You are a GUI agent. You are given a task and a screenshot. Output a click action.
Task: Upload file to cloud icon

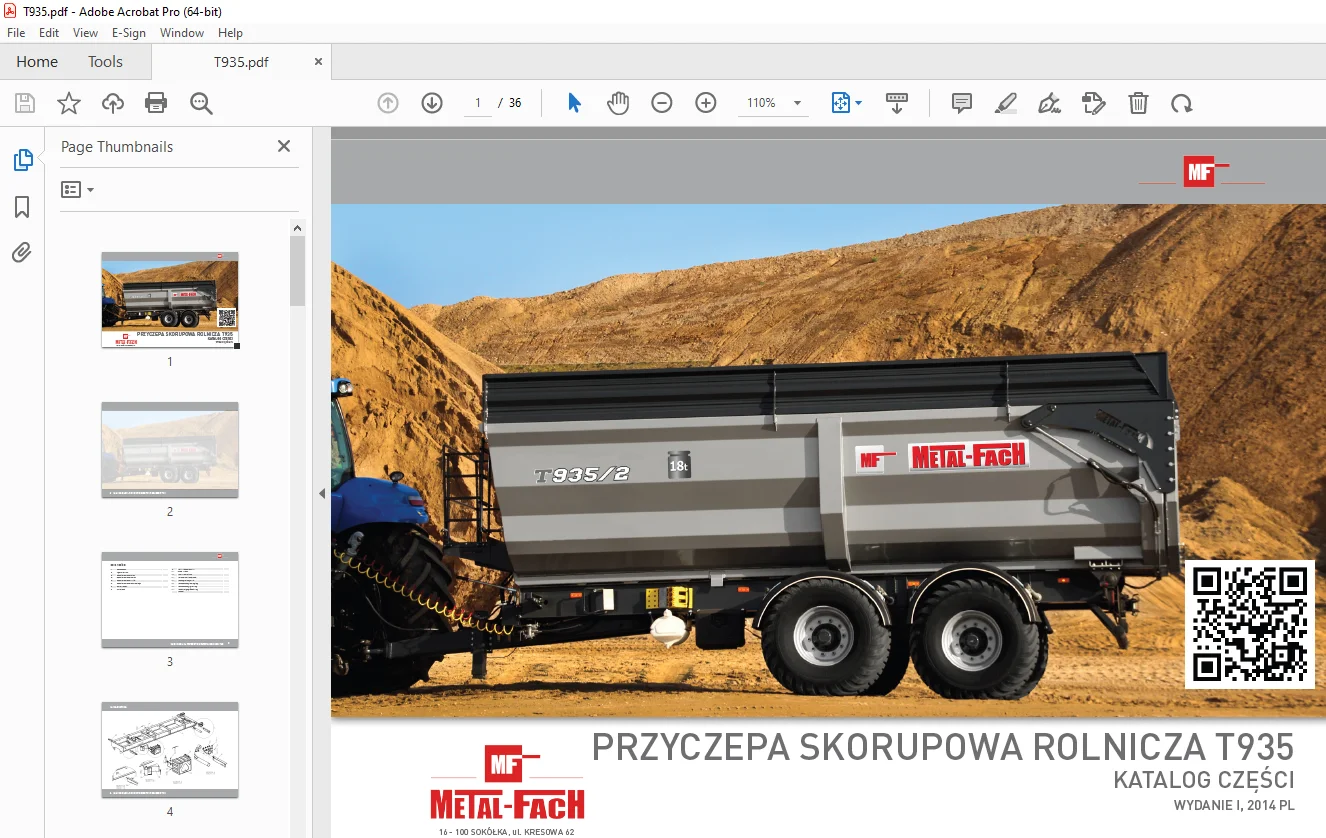(113, 103)
